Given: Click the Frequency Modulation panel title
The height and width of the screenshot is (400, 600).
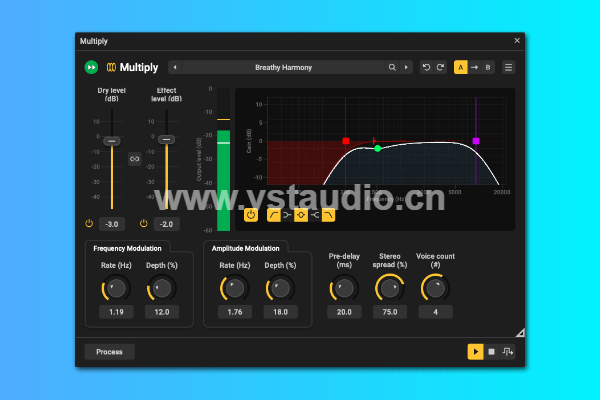Looking at the screenshot, I should 127,248.
